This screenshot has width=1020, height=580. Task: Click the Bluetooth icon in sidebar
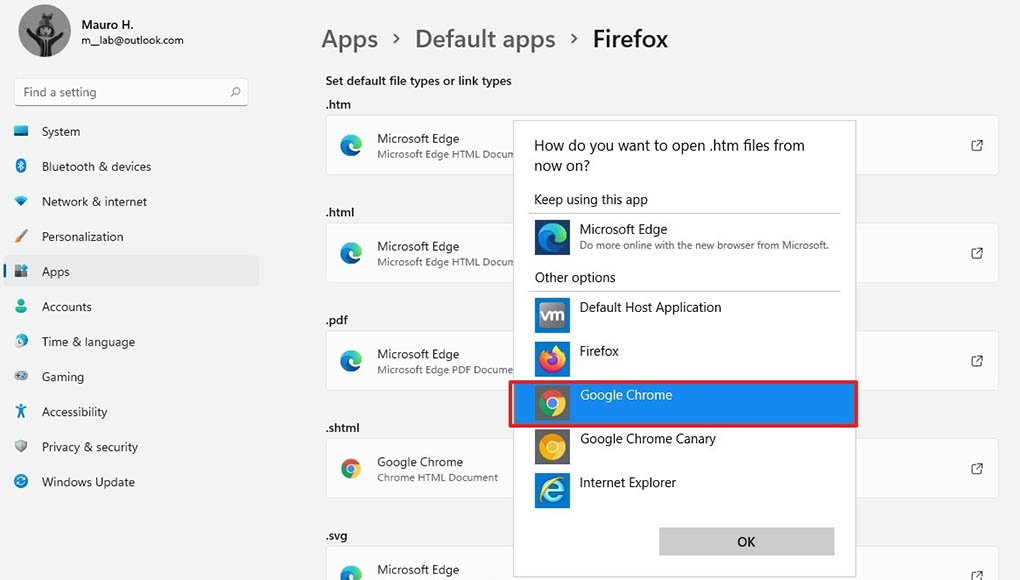tap(21, 166)
